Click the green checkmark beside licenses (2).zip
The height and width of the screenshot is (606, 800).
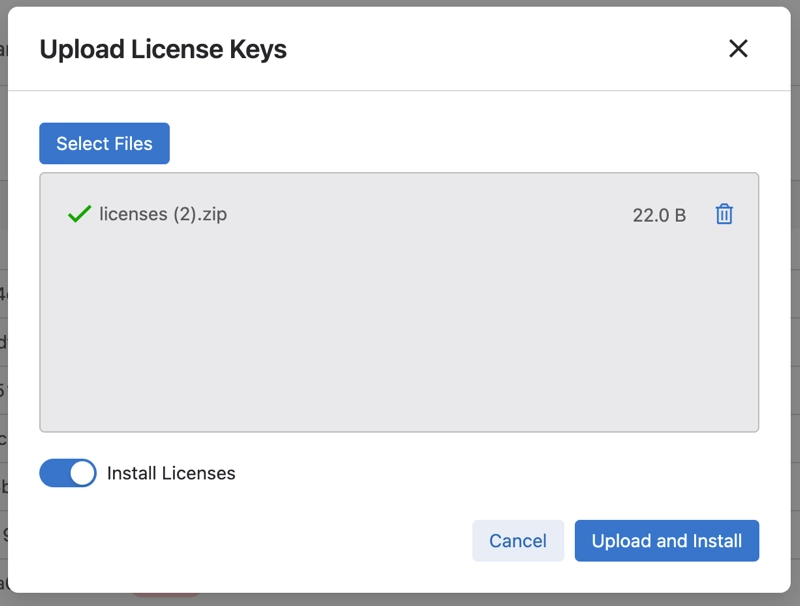79,214
